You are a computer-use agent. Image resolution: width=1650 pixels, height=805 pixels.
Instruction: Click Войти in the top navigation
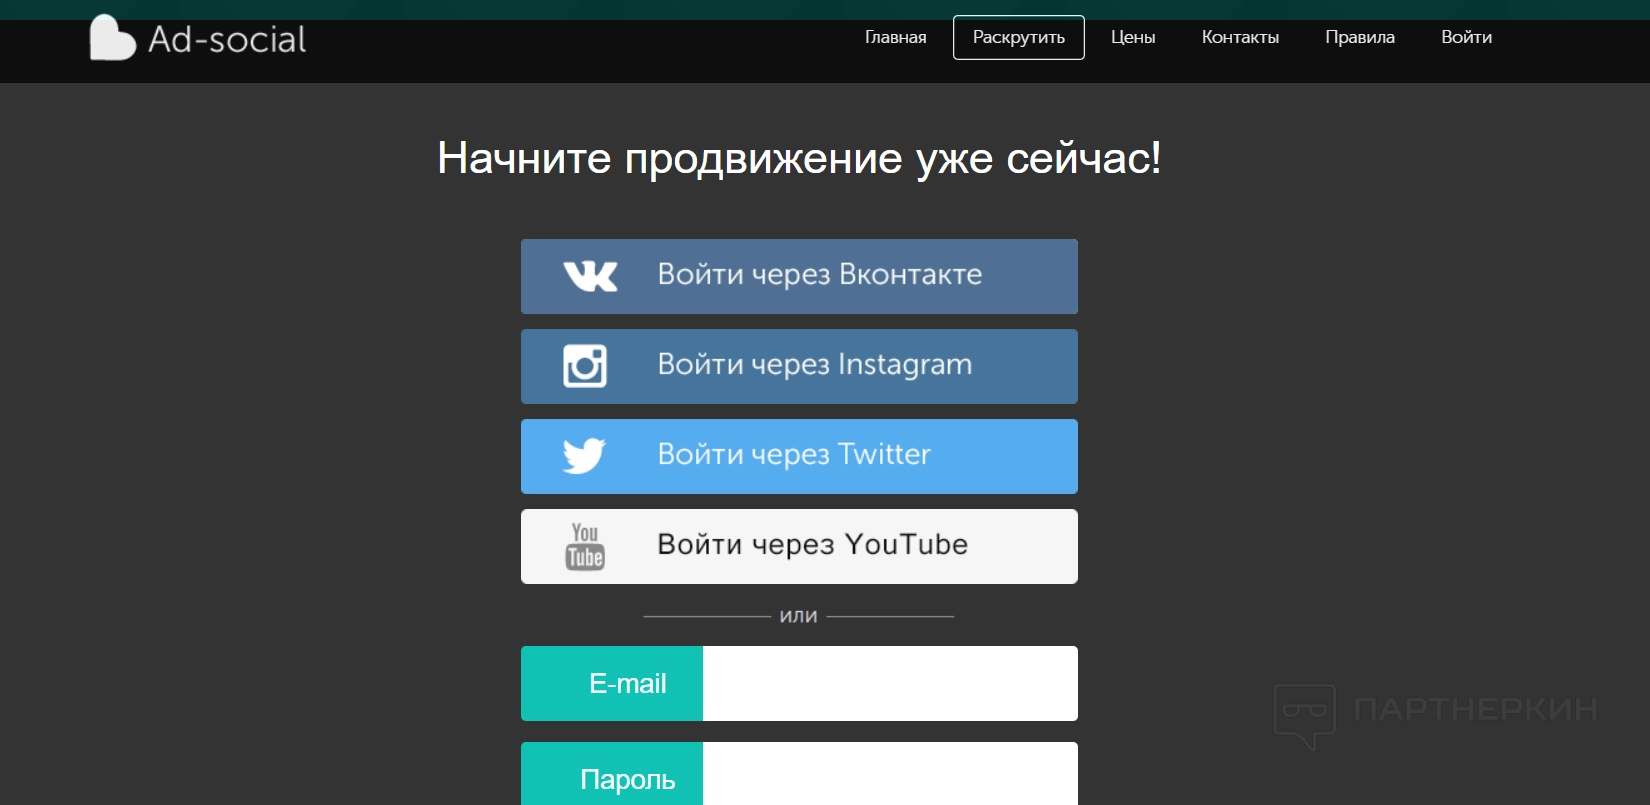[x=1467, y=37]
